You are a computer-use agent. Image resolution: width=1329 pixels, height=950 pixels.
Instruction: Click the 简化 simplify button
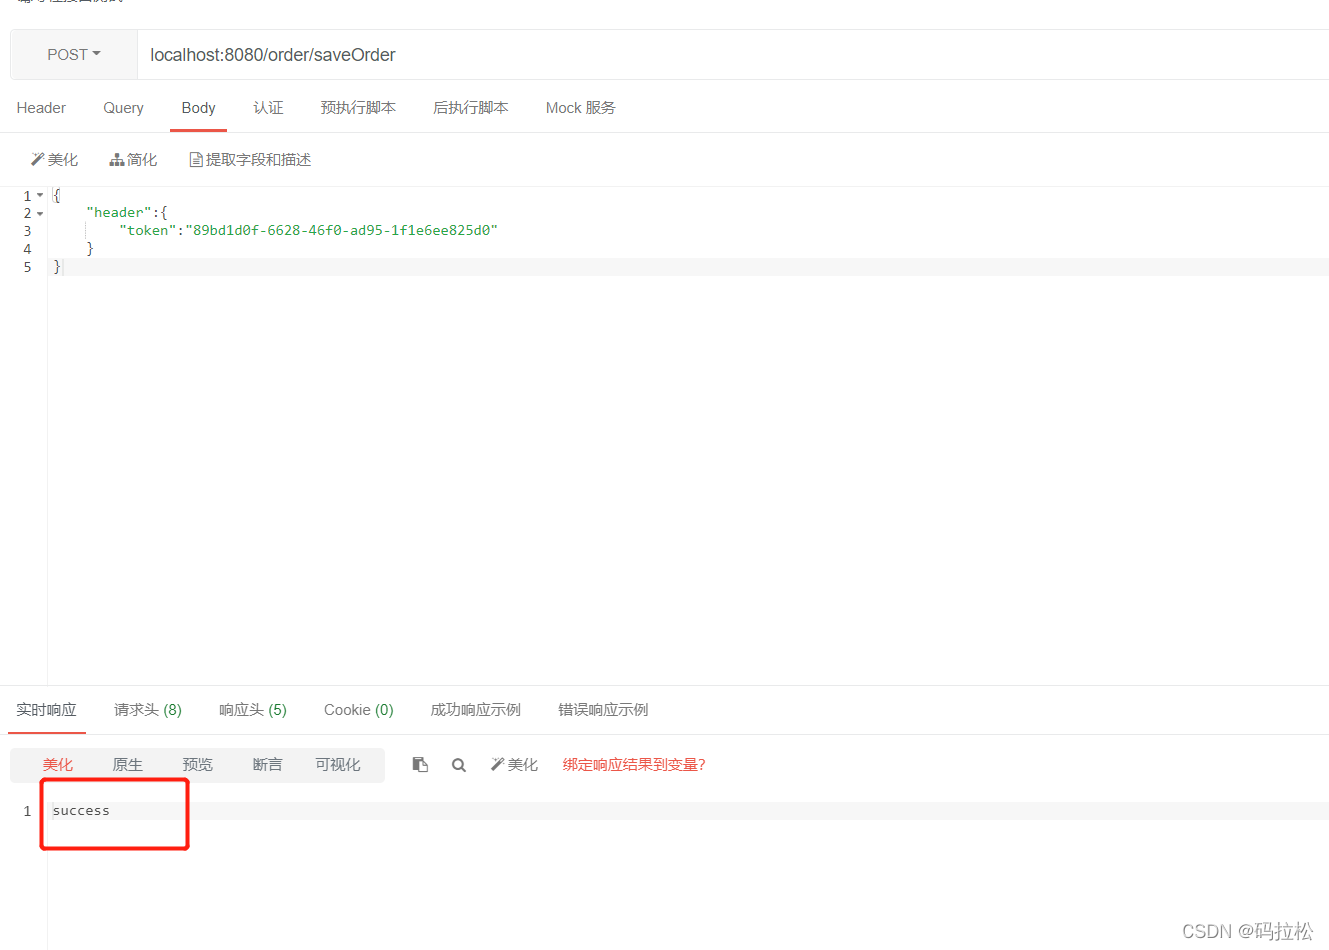134,160
